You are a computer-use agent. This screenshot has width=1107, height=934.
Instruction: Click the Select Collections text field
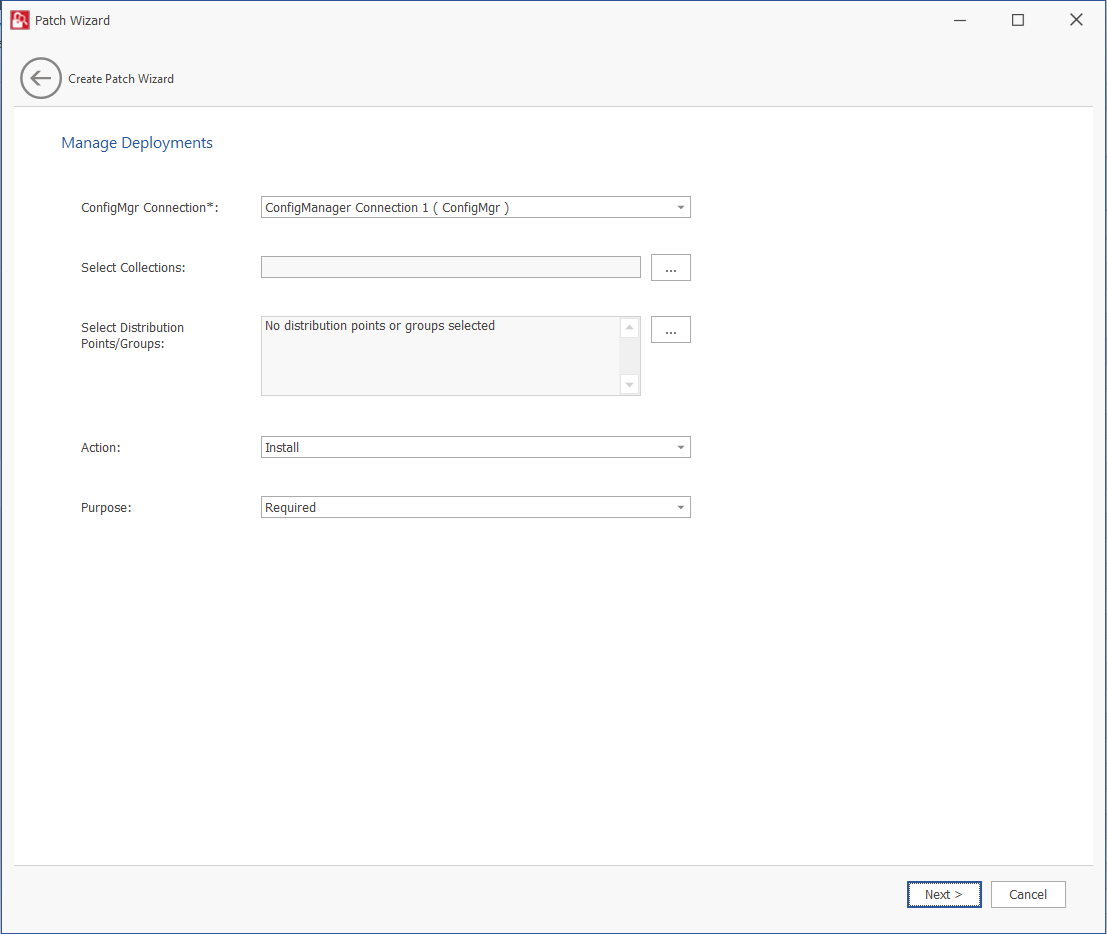[x=450, y=267]
